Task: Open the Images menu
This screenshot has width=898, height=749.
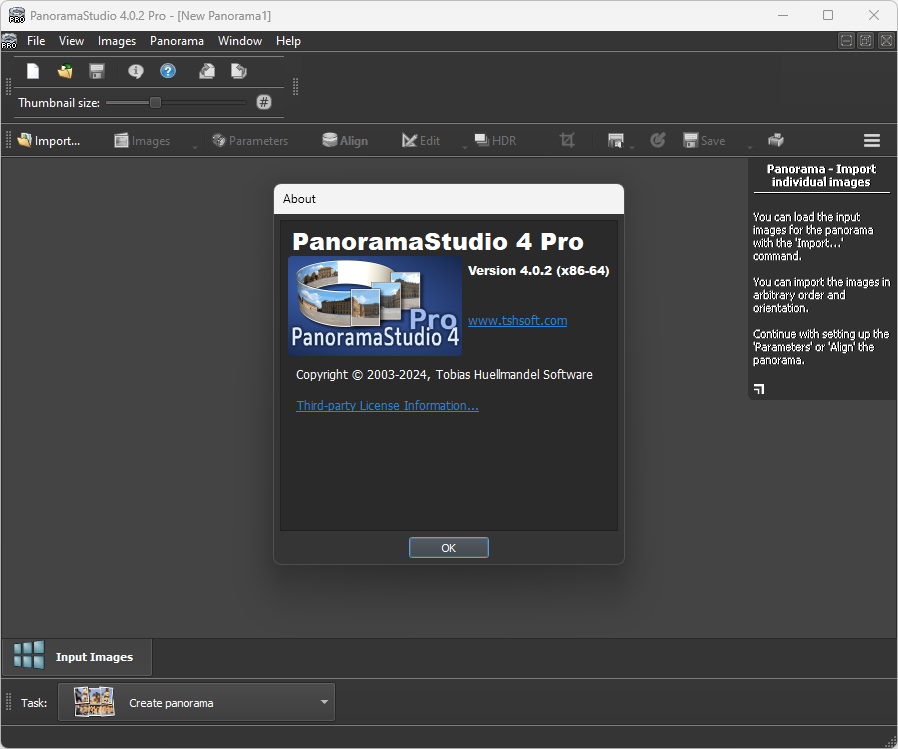Action: tap(117, 41)
